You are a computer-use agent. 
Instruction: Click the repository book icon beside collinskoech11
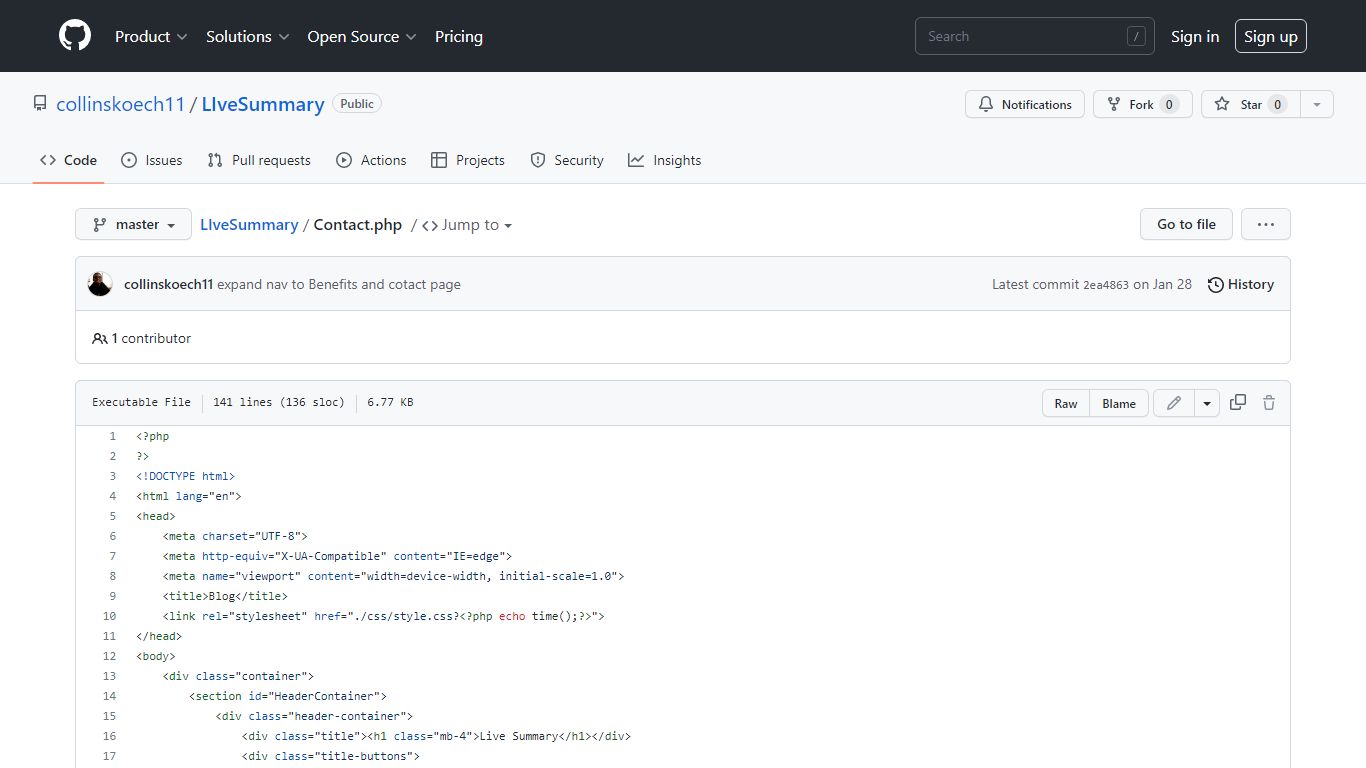tap(40, 103)
